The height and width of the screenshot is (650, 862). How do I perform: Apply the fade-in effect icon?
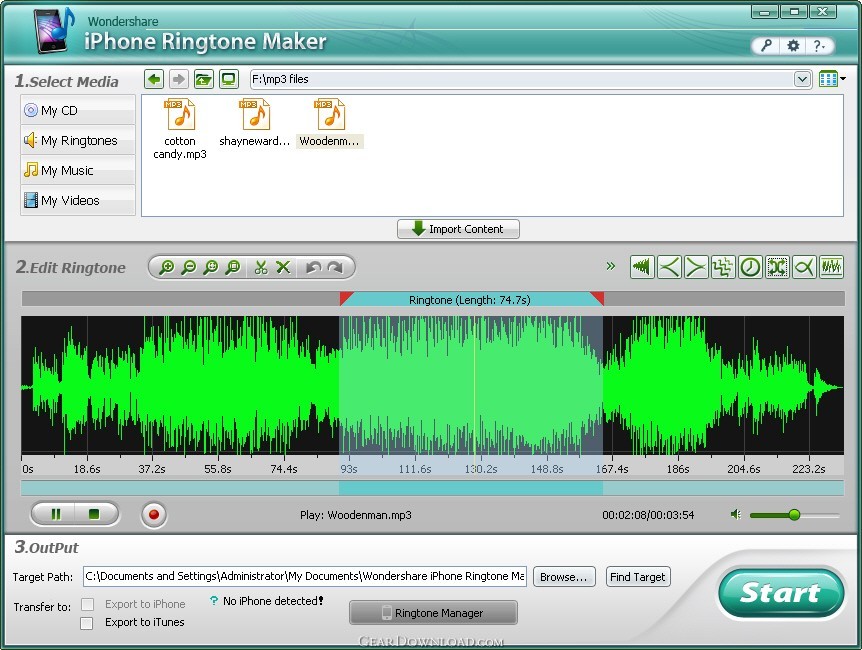pyautogui.click(x=669, y=267)
